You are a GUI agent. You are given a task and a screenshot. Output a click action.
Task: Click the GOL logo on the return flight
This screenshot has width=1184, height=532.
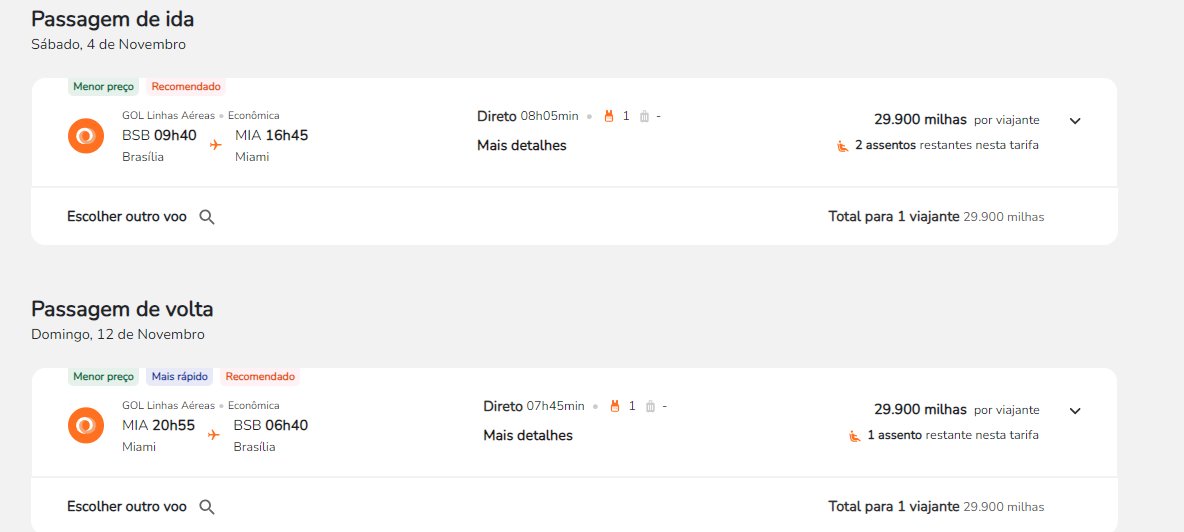pyautogui.click(x=86, y=426)
